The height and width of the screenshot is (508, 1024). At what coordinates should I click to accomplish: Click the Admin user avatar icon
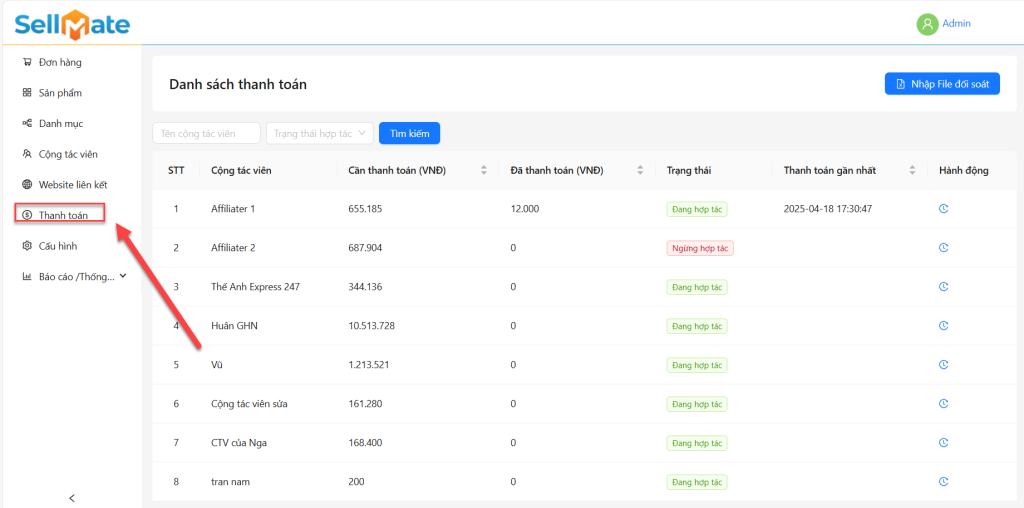927,24
